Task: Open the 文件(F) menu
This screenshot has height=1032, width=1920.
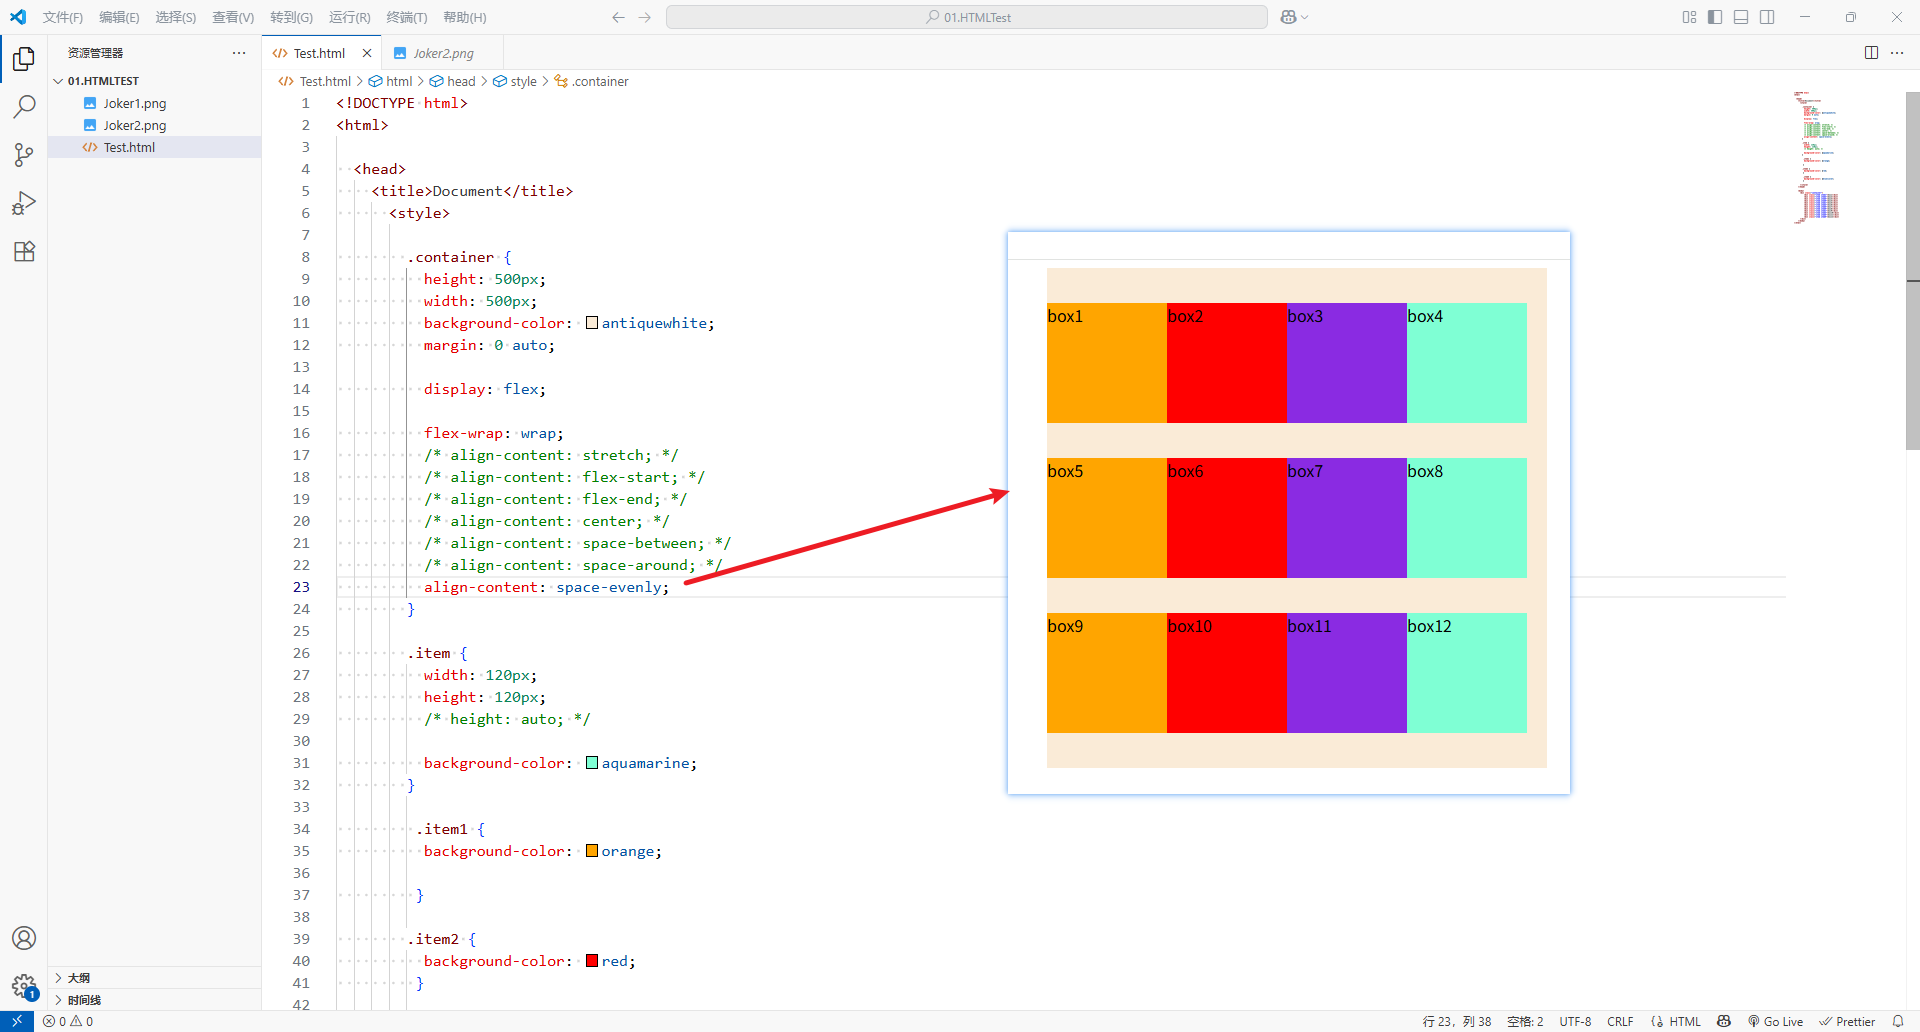Action: pos(63,17)
